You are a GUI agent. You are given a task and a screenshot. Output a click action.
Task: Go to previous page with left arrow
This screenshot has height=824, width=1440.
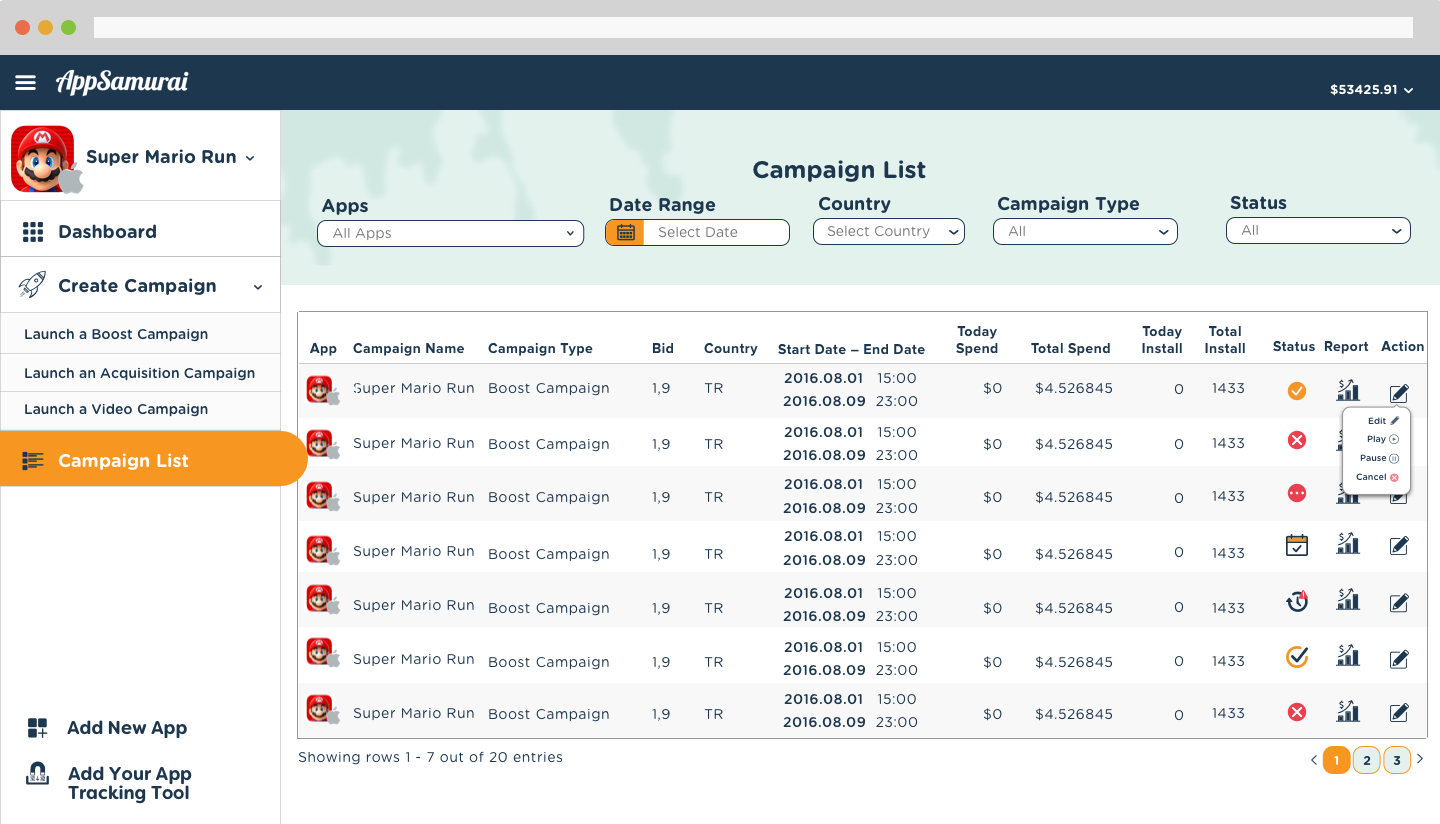tap(1313, 760)
